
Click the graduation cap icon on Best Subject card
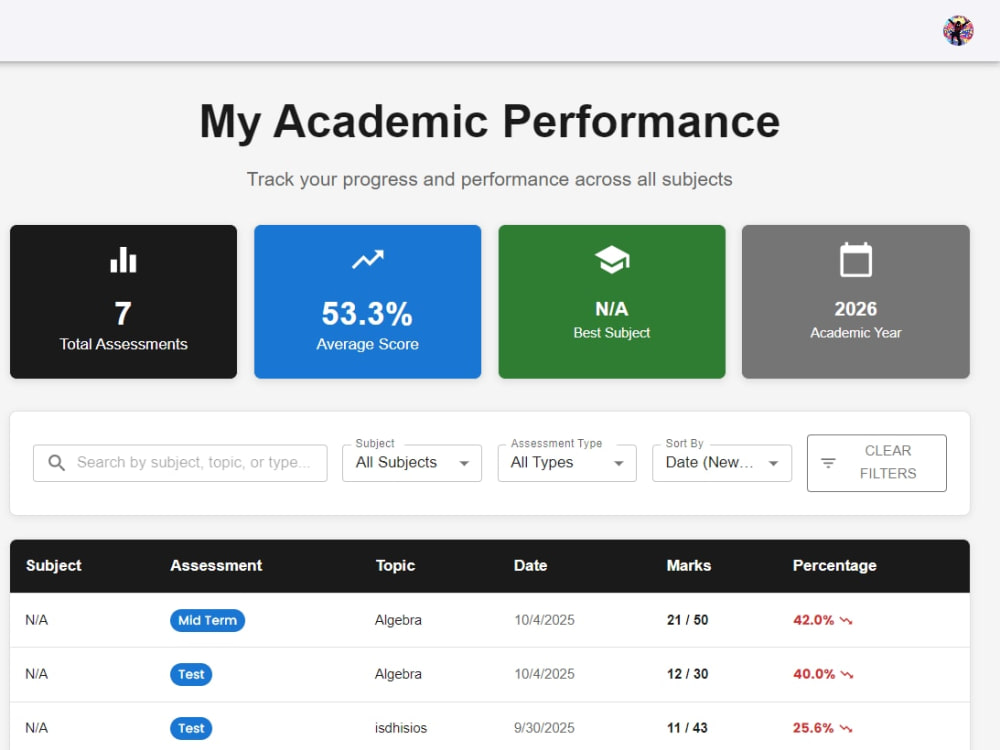point(612,260)
